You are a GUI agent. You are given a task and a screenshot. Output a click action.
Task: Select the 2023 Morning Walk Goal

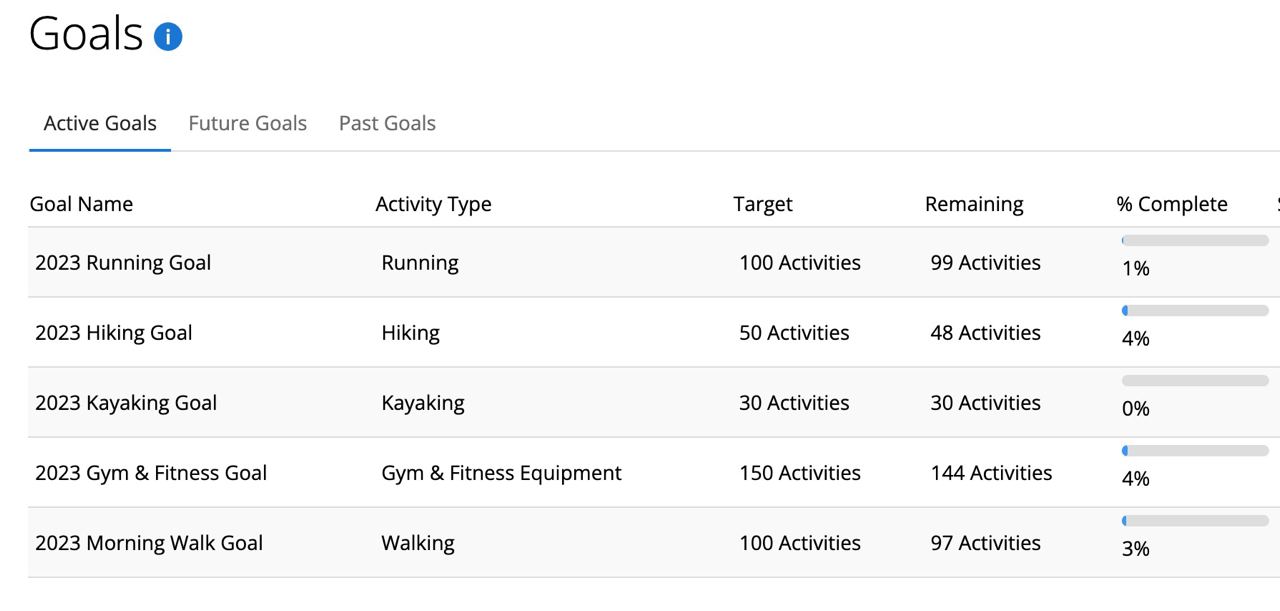(149, 542)
